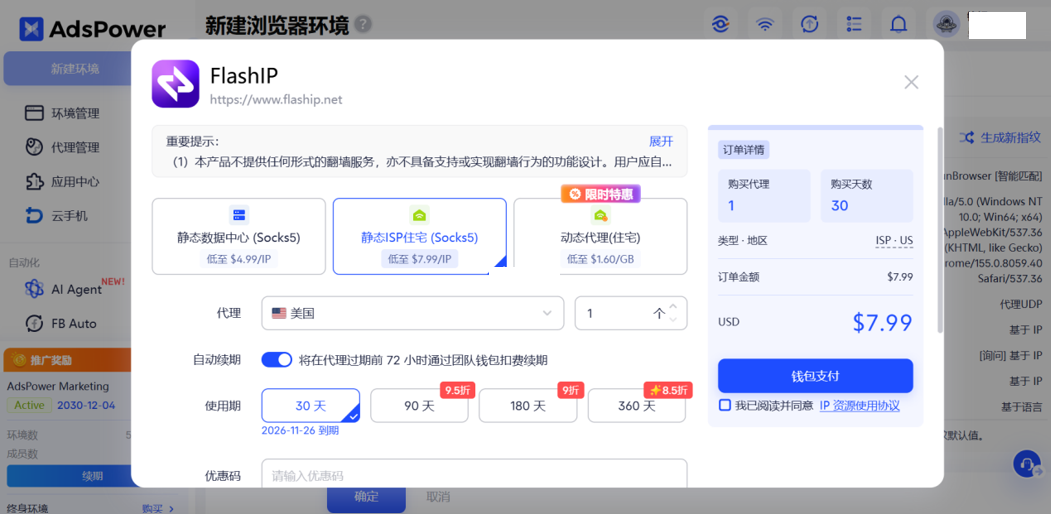Check the 我已阅读并同意 checkbox
This screenshot has height=514, width=1051.
(x=724, y=405)
